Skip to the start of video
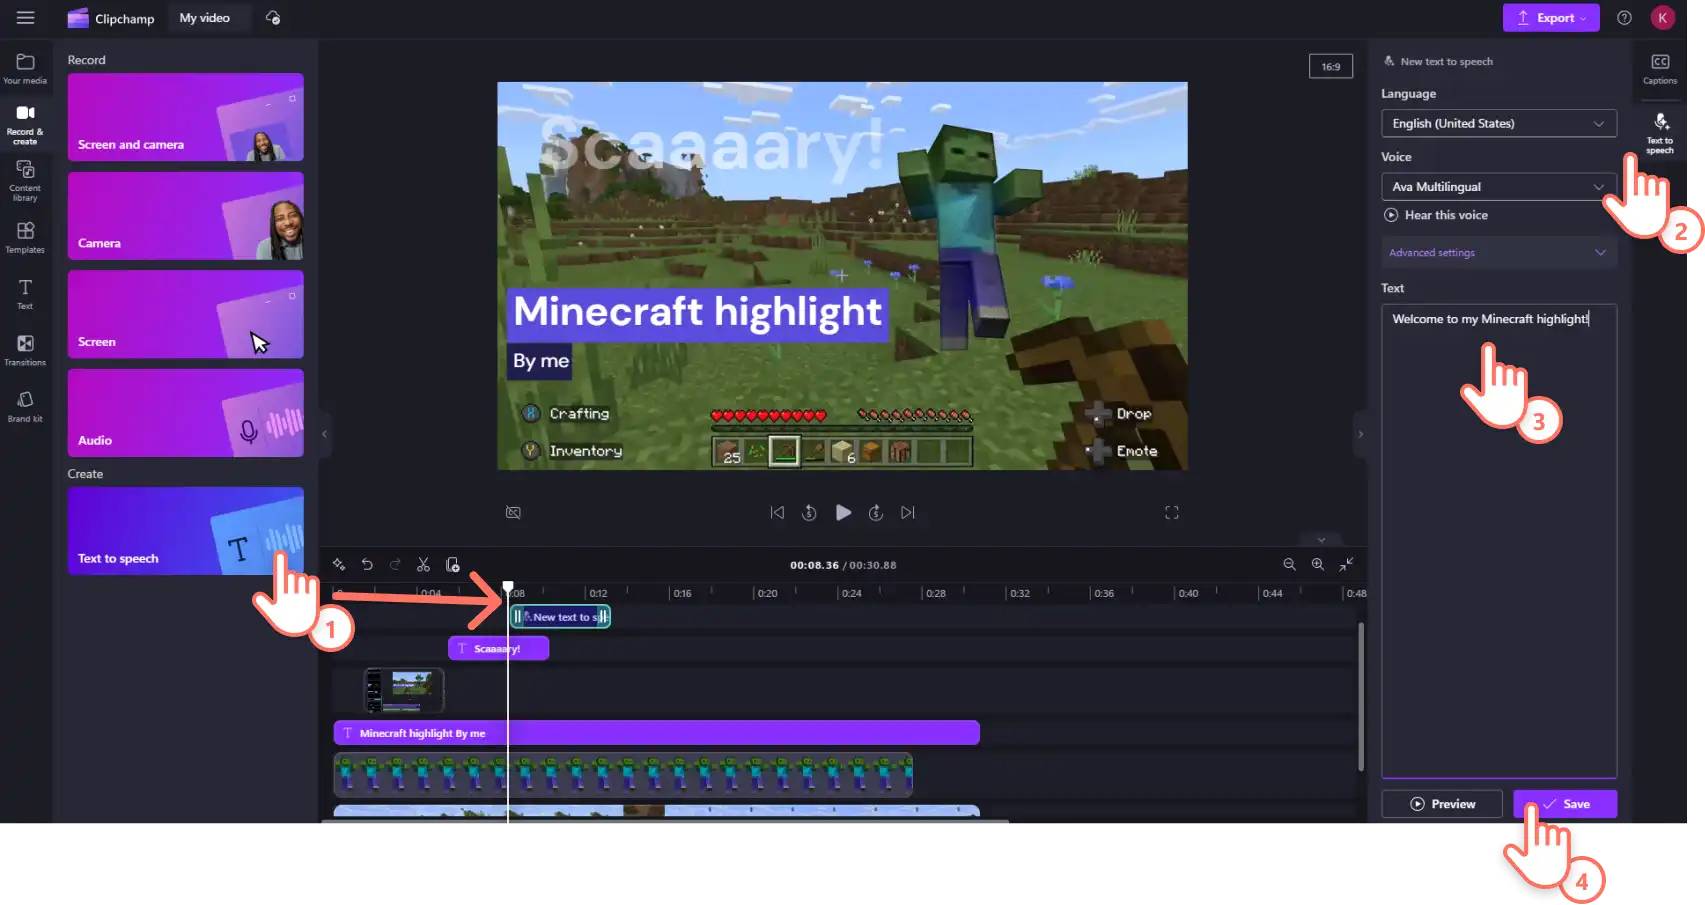The image size is (1705, 905). point(777,512)
